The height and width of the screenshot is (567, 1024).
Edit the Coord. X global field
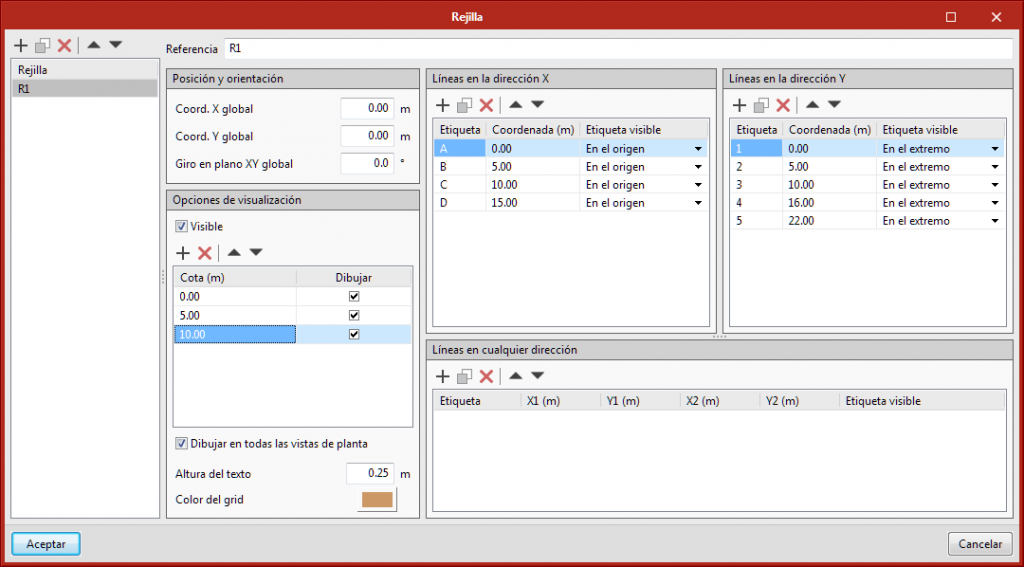[x=367, y=109]
